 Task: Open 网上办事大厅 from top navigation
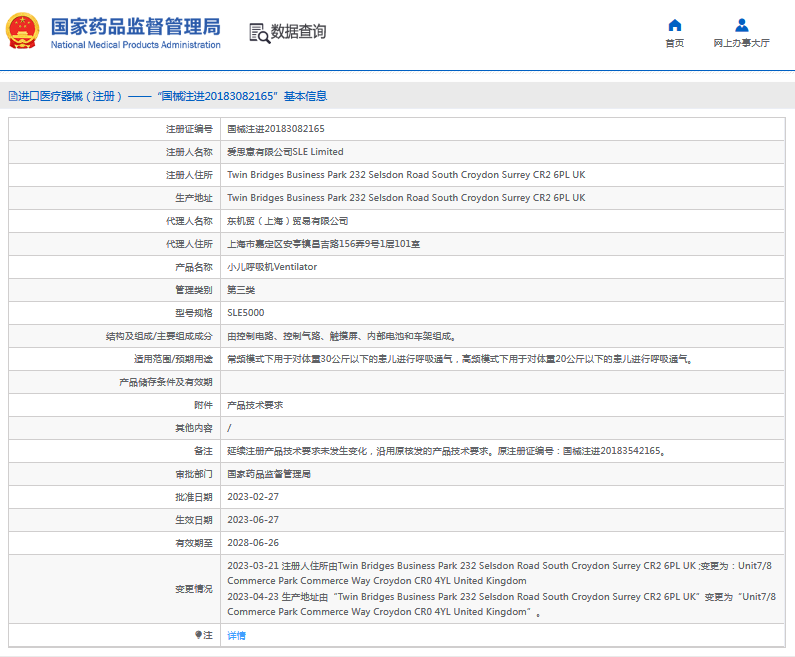741,43
